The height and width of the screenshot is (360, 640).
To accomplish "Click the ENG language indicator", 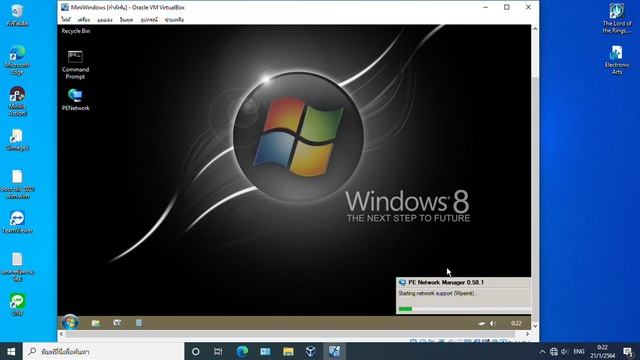I will point(579,351).
